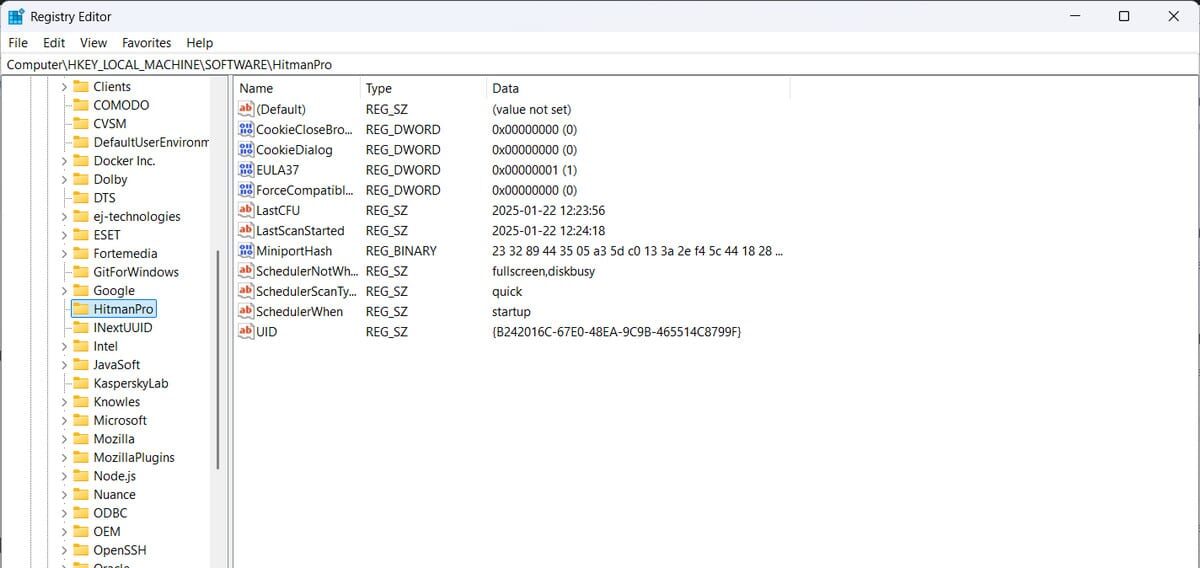This screenshot has width=1200, height=568.
Task: Expand the ESET key
Action: [x=65, y=235]
